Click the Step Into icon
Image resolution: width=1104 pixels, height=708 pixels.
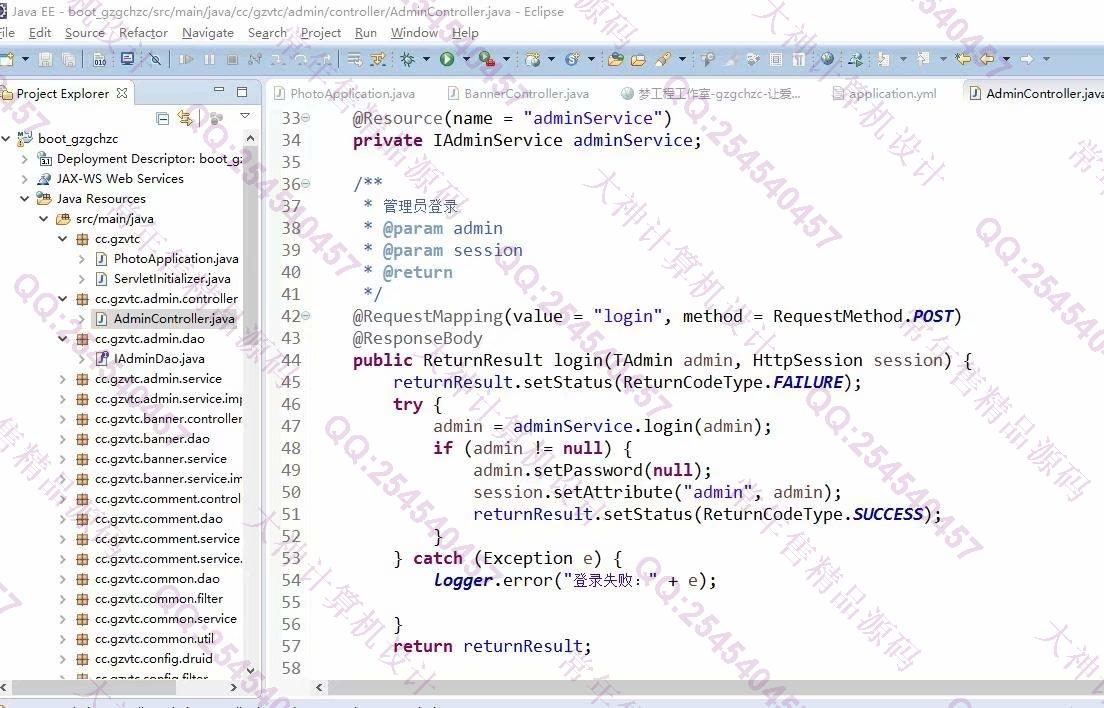278,60
